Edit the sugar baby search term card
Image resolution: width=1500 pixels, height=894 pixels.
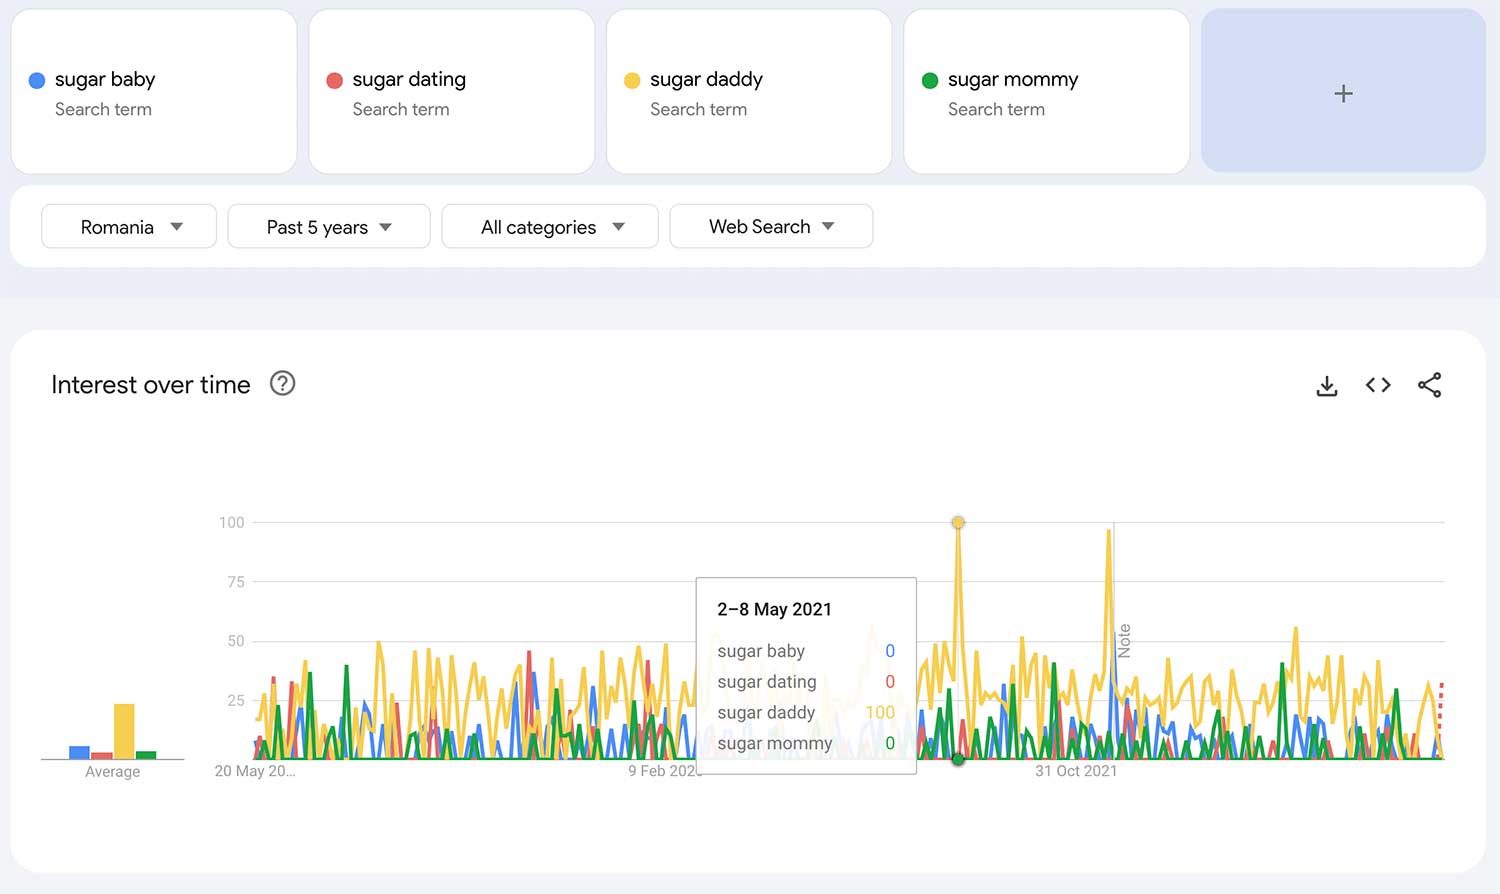154,92
